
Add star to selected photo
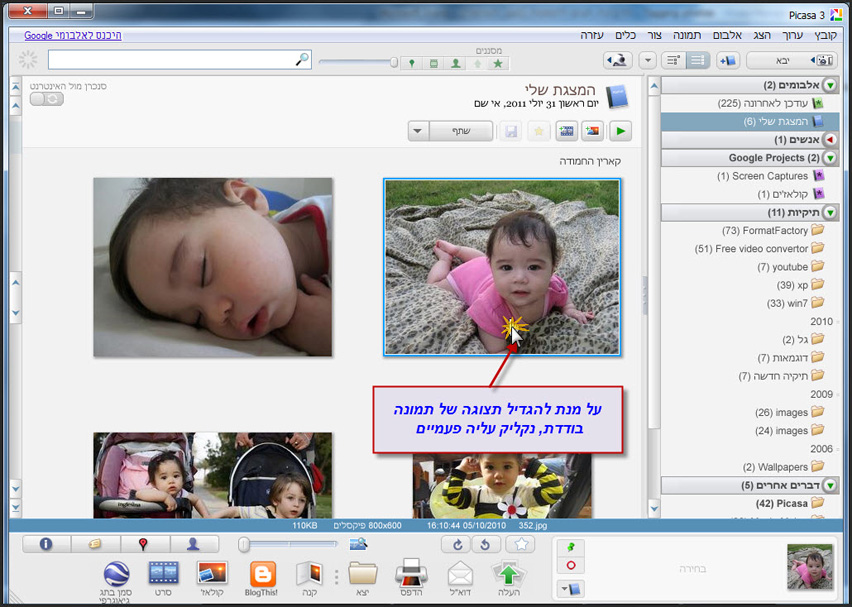coord(521,544)
